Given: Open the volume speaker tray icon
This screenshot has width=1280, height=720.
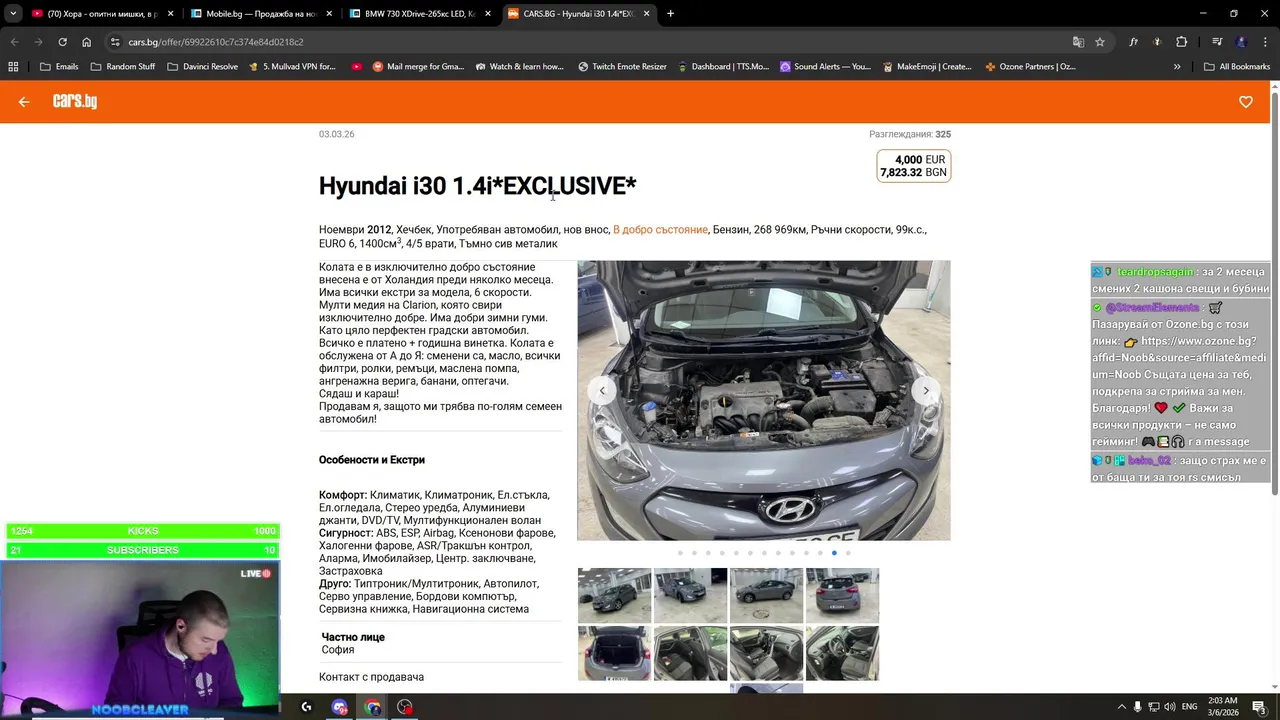Looking at the screenshot, I should tap(1170, 707).
